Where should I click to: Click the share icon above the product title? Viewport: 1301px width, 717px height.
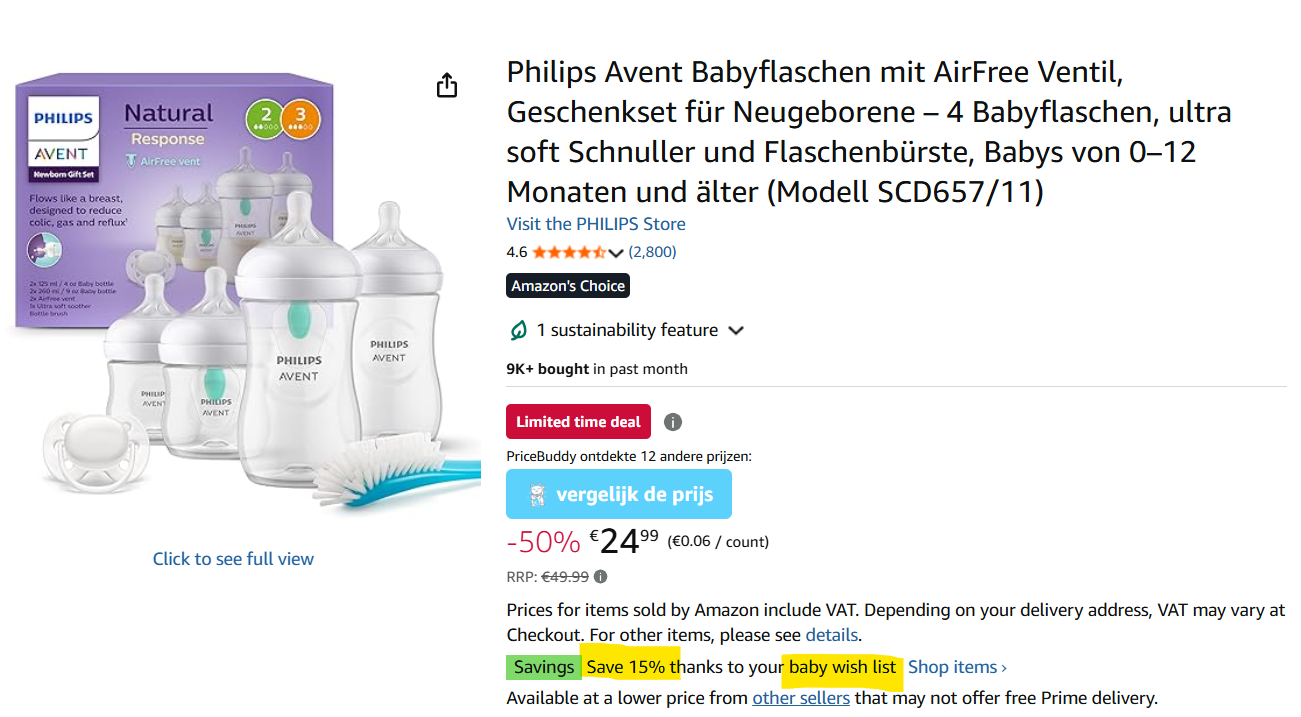pyautogui.click(x=446, y=85)
